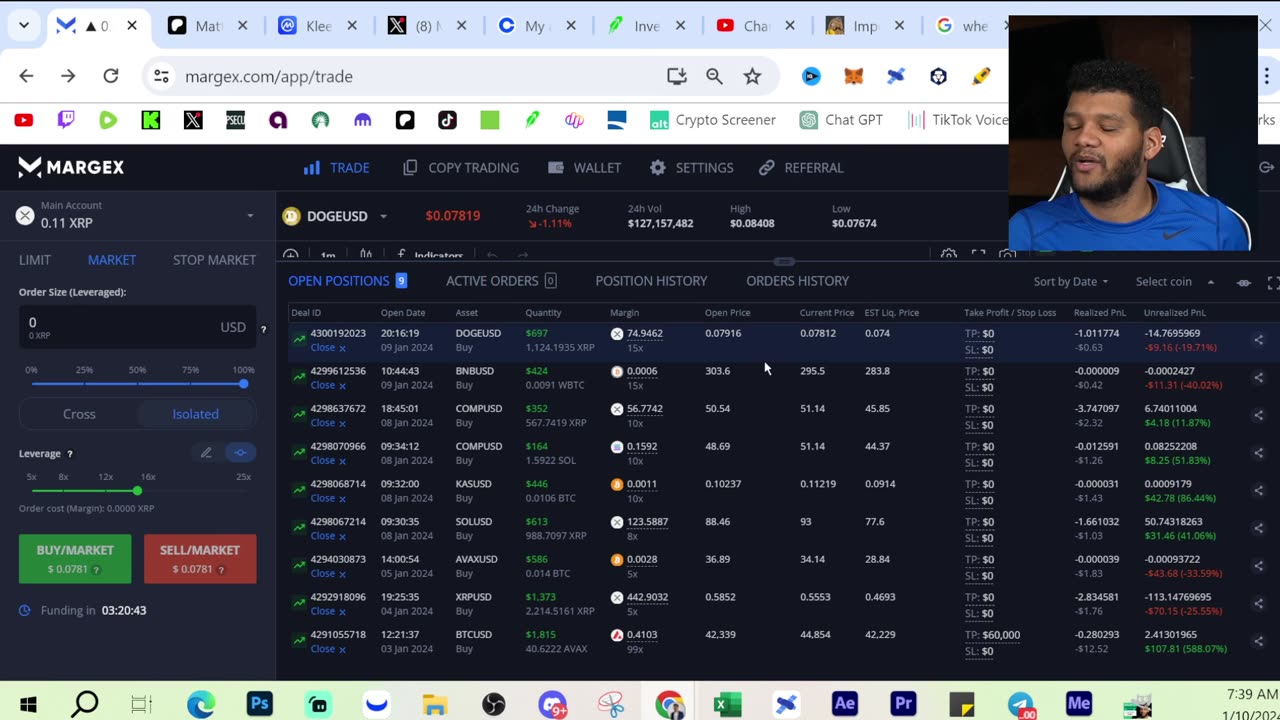The image size is (1280, 720).
Task: Click the pencil edit leverage icon
Action: click(206, 453)
